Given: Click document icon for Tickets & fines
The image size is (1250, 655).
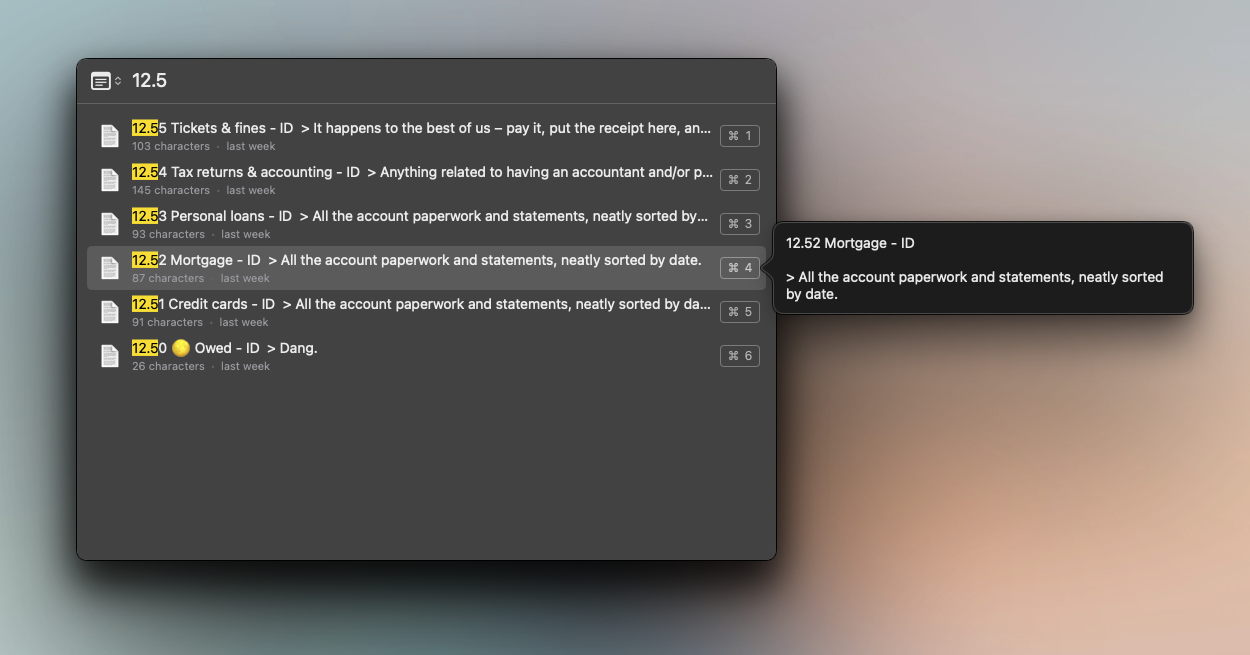Looking at the screenshot, I should pos(110,136).
